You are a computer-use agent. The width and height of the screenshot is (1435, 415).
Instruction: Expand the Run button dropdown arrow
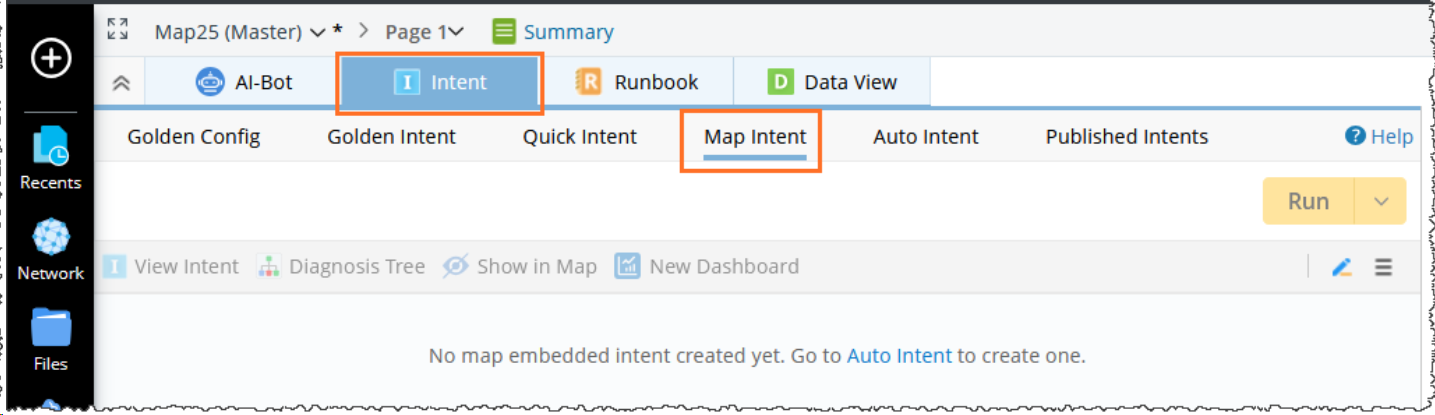coord(1381,201)
